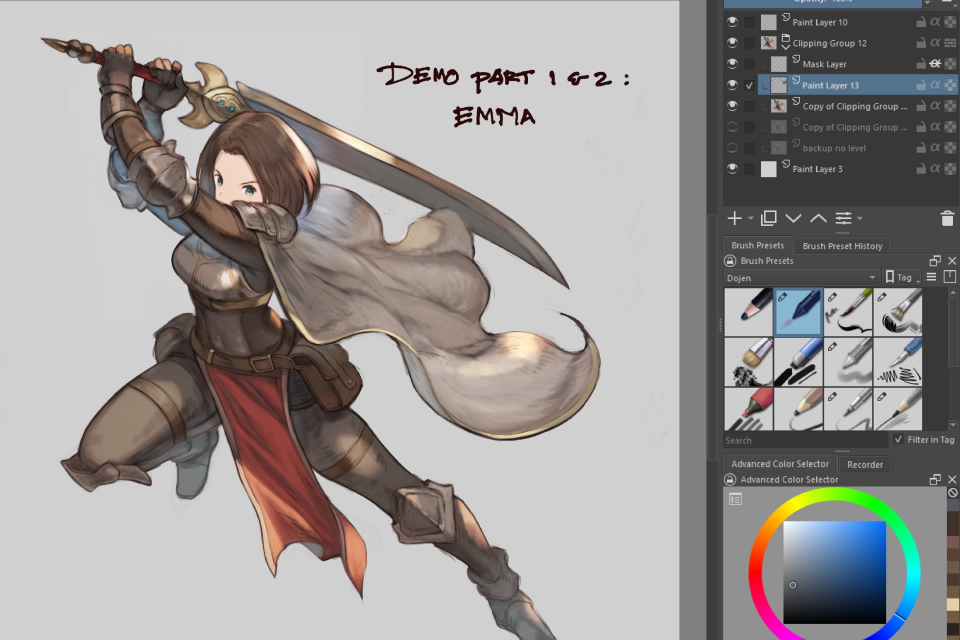Viewport: 960px width, 640px height.
Task: Delete the layer with the trash icon
Action: [x=947, y=218]
